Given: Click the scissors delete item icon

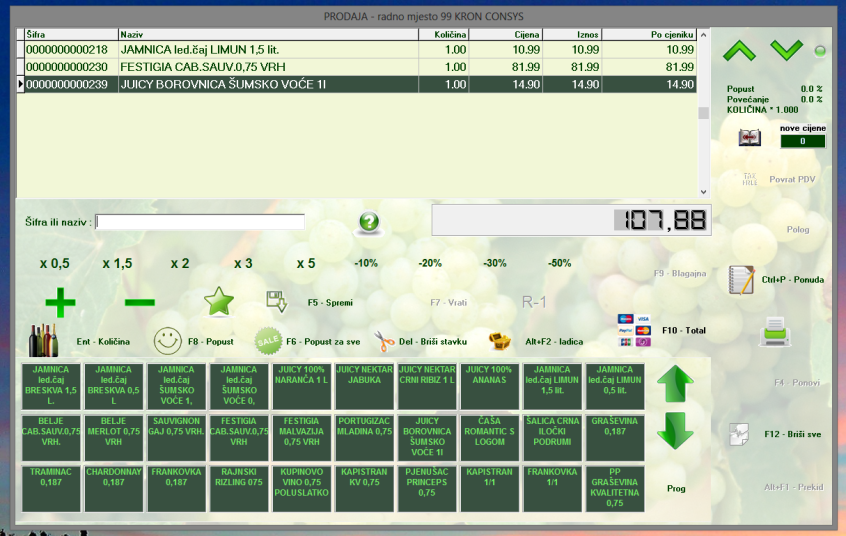Looking at the screenshot, I should point(384,342).
